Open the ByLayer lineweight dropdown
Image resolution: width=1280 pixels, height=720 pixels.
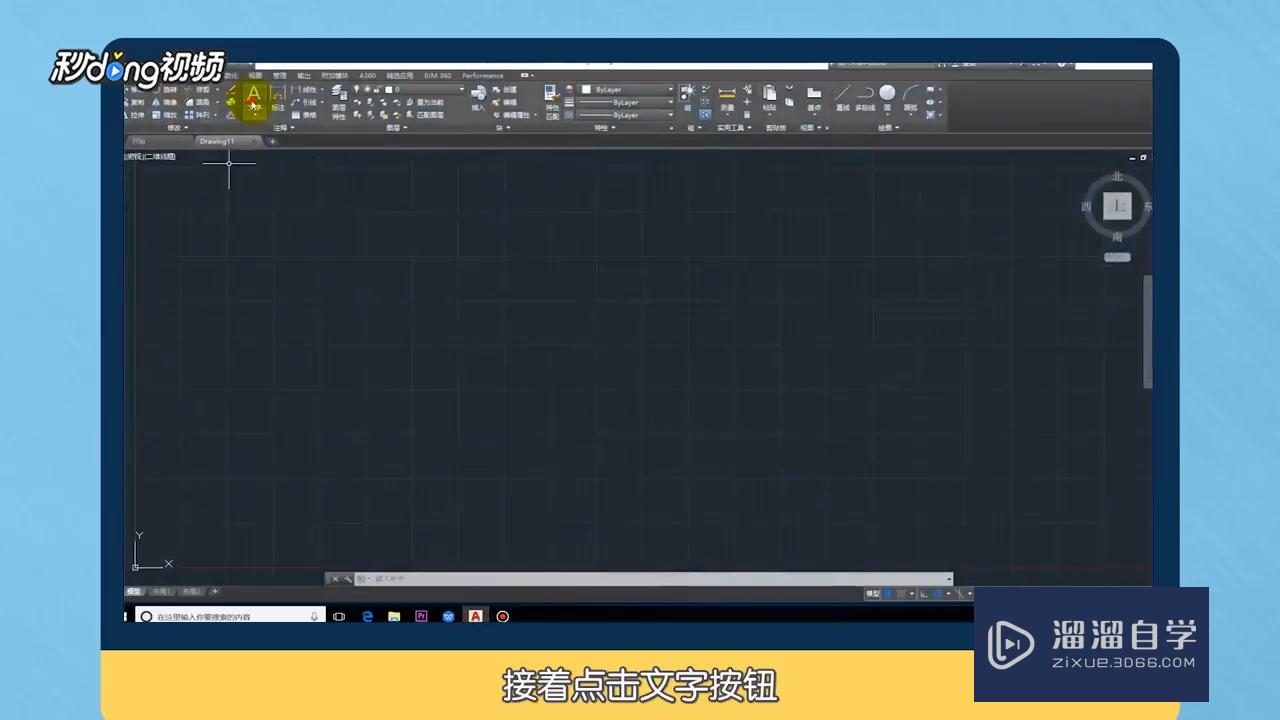point(627,102)
